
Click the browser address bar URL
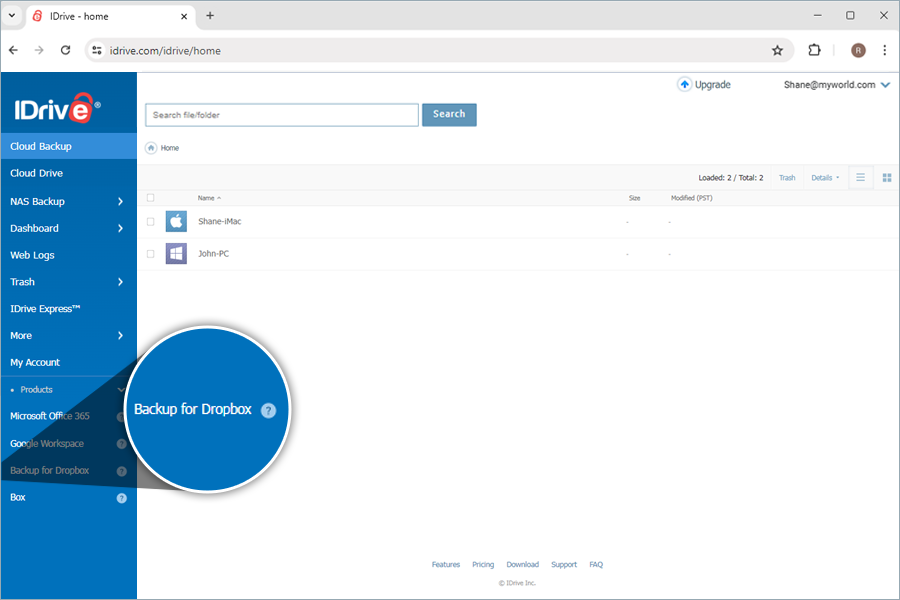[165, 51]
